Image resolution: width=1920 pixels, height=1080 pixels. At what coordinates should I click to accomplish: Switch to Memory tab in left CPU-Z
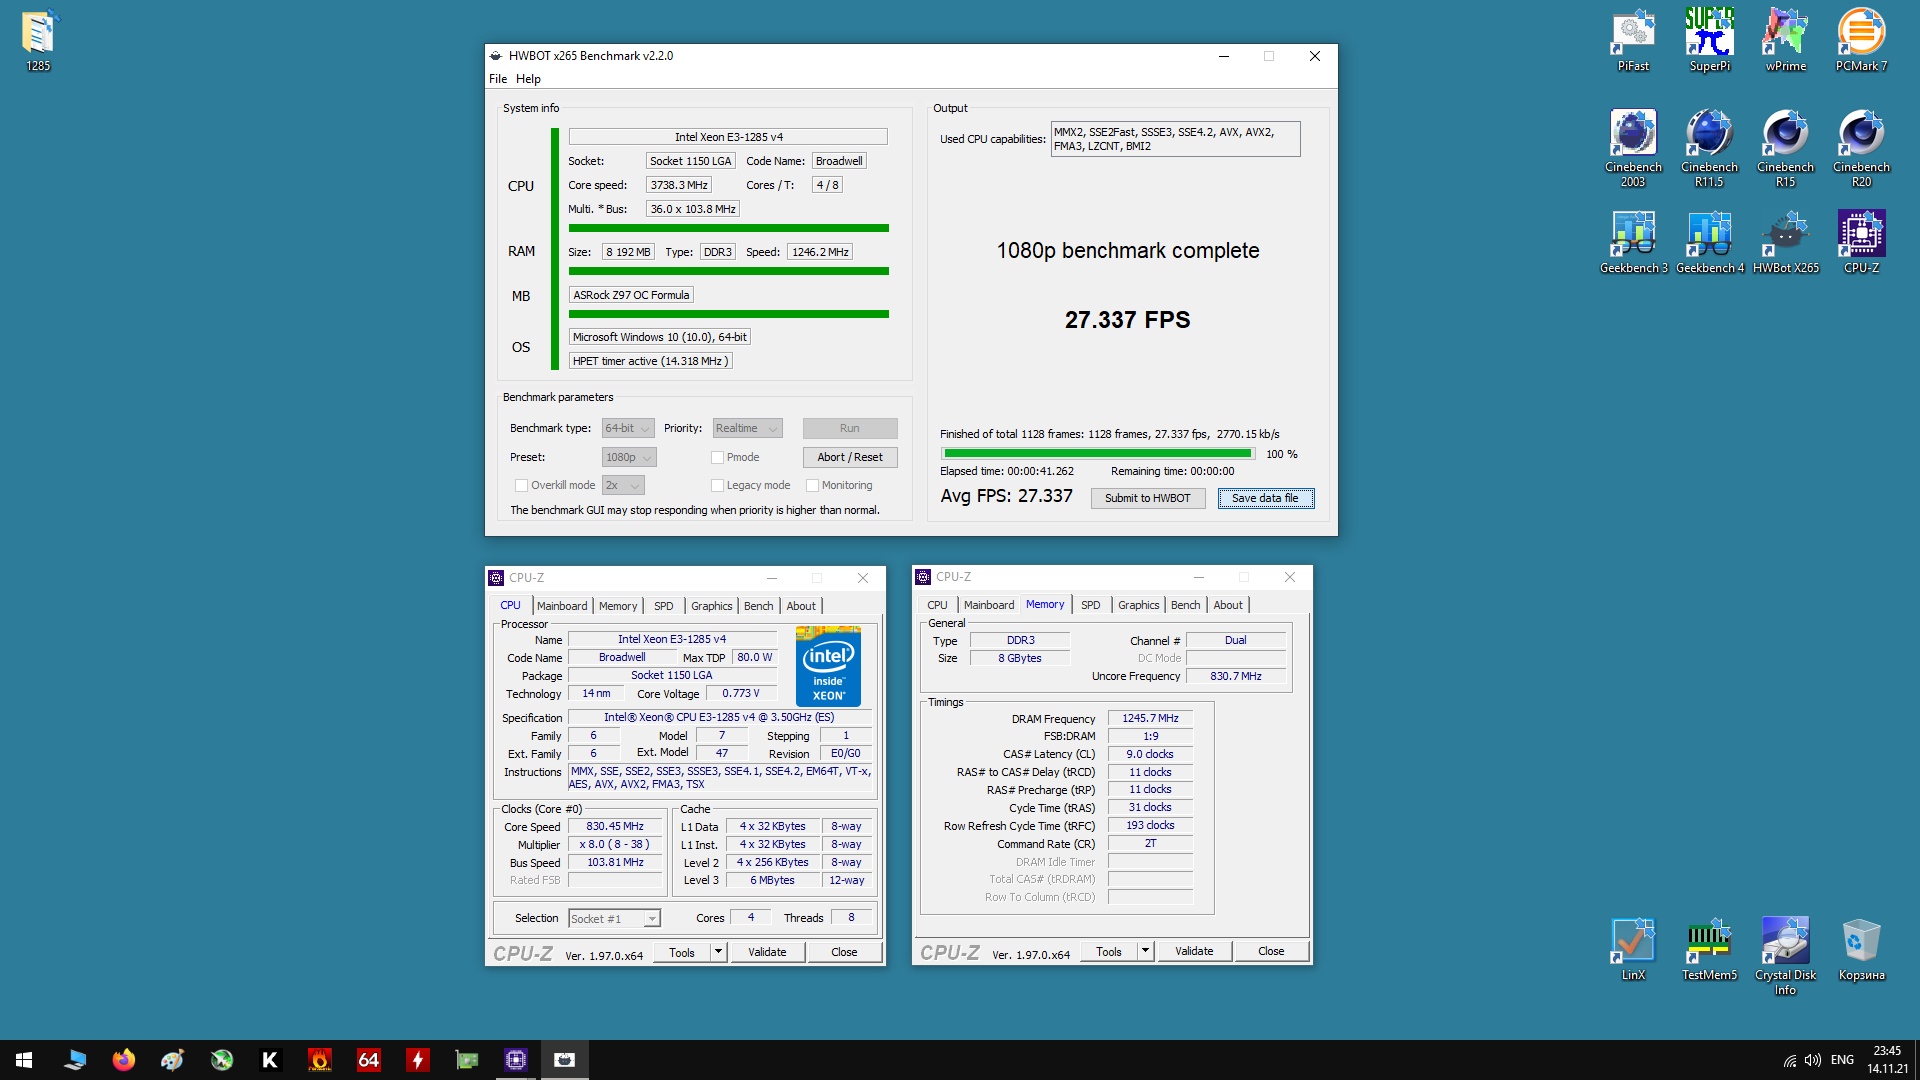pyautogui.click(x=618, y=606)
